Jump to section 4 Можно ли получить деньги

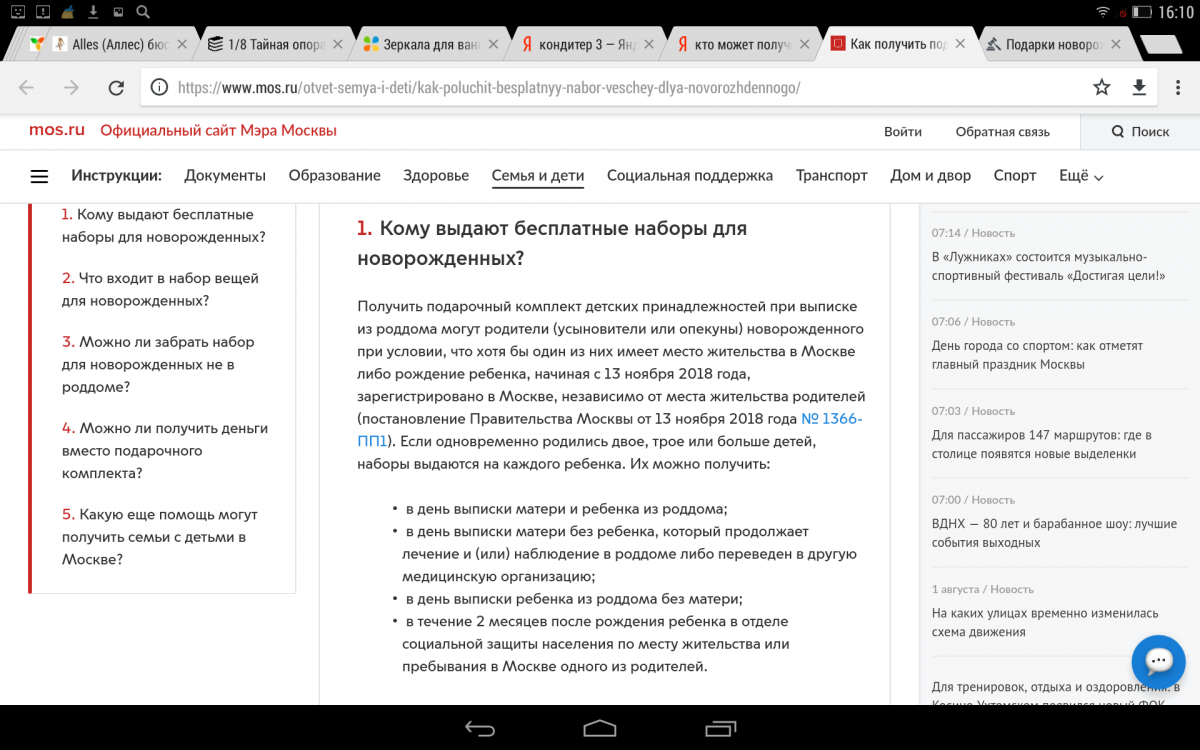164,451
